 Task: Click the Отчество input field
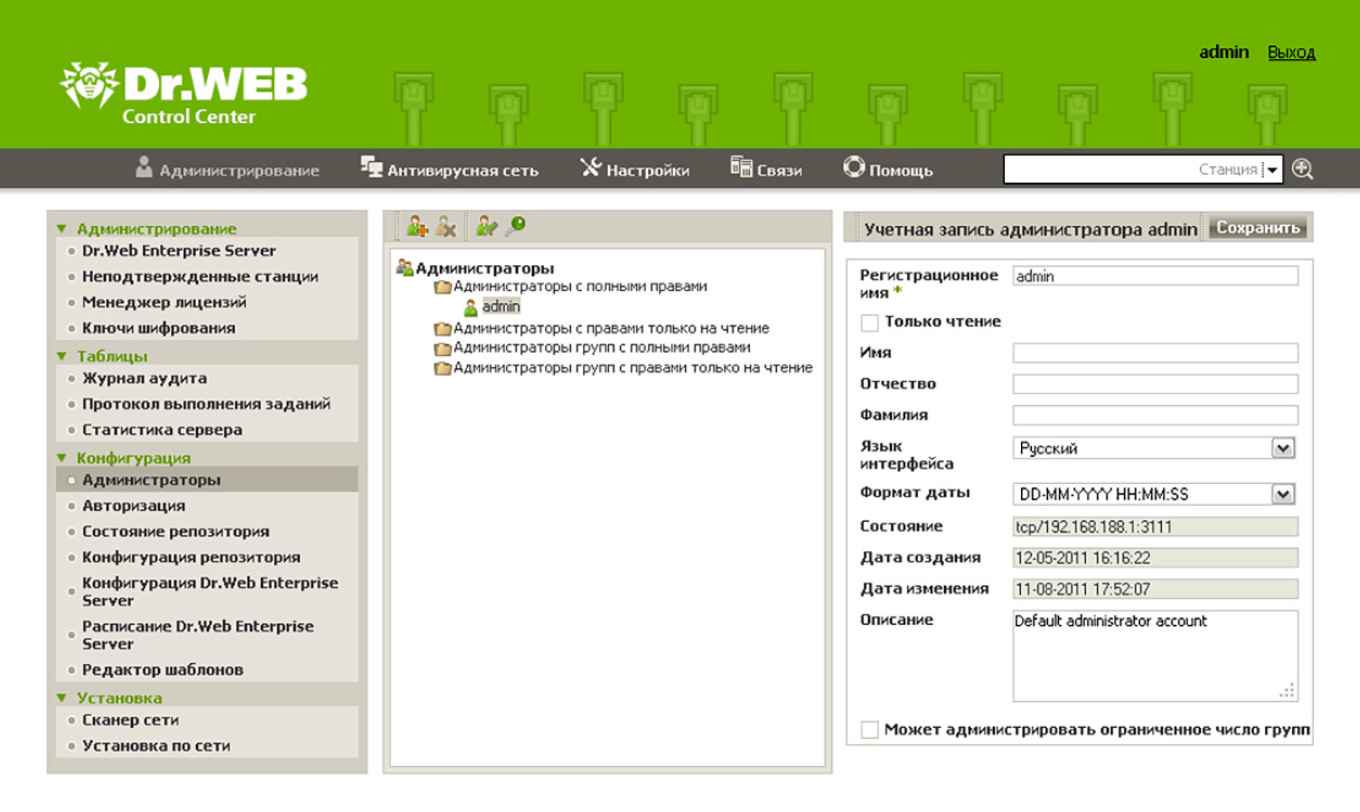(1155, 384)
